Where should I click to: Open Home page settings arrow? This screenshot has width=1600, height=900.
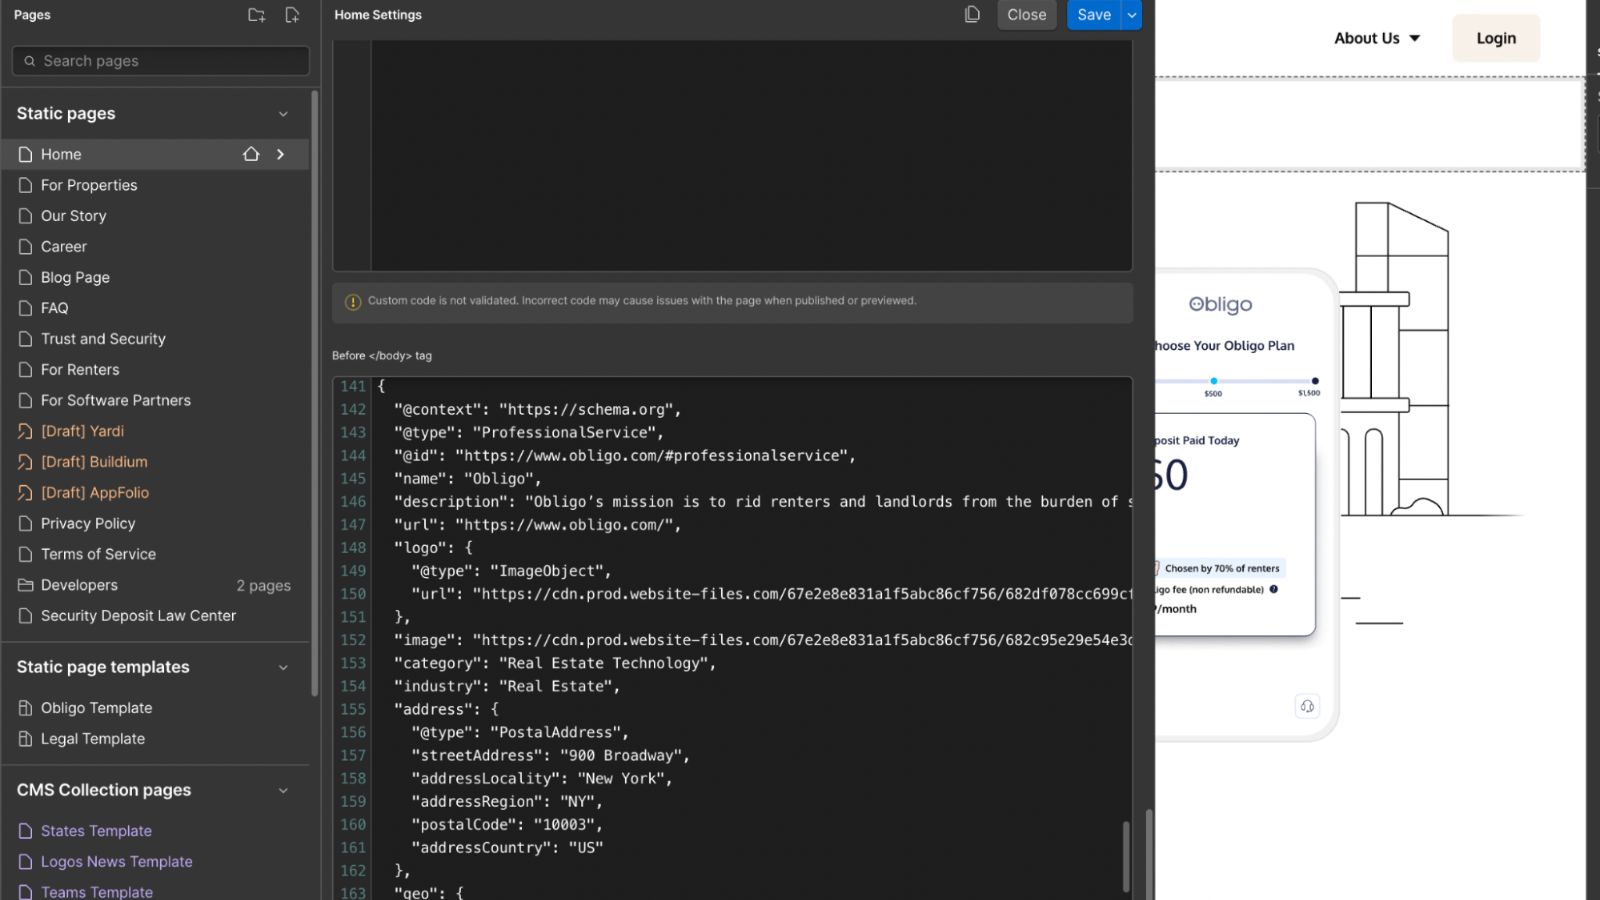pos(281,154)
